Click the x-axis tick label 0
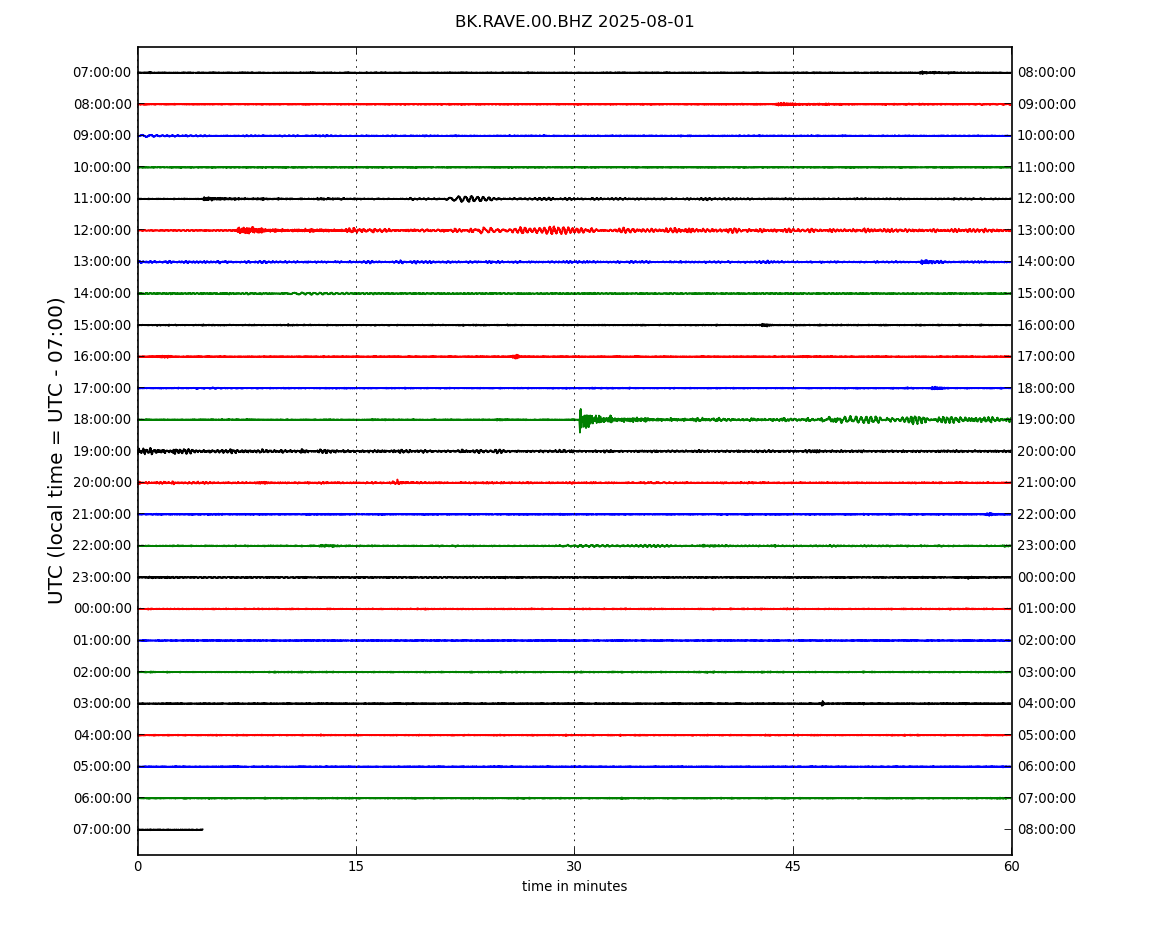 tap(138, 866)
